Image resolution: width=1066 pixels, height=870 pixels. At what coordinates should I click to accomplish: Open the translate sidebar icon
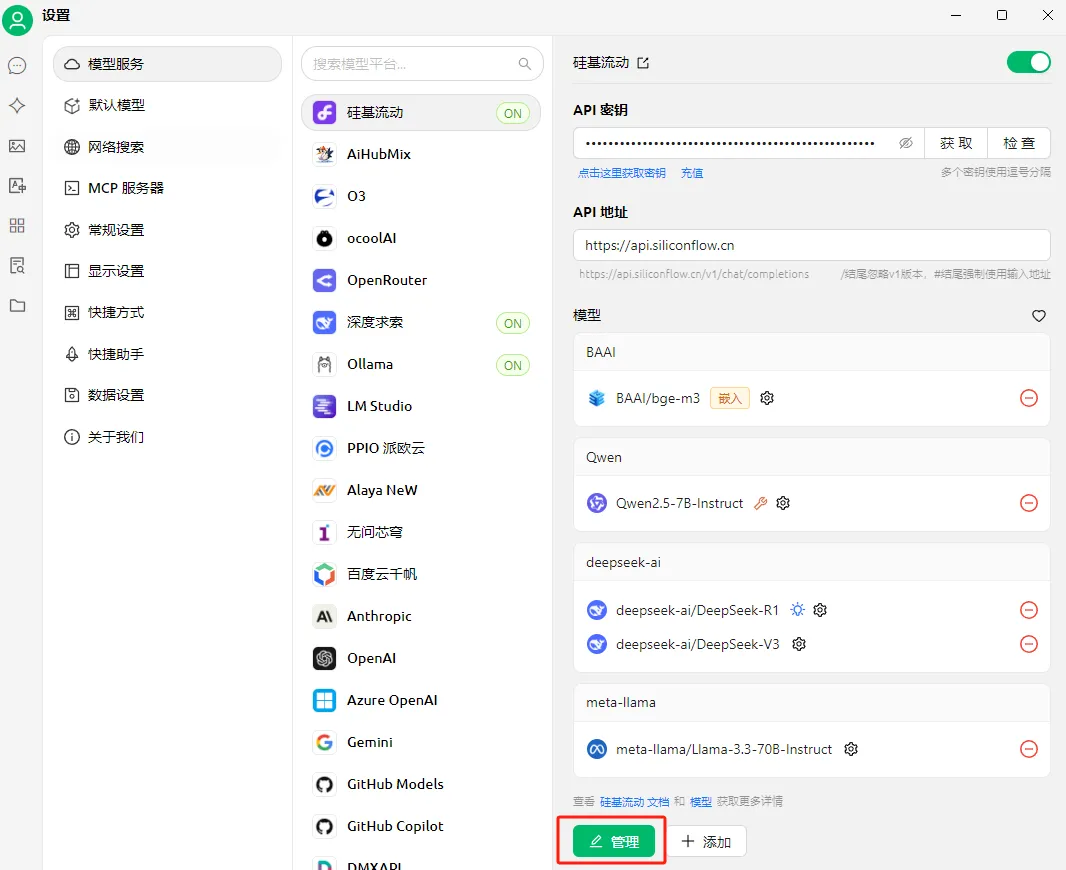point(17,186)
